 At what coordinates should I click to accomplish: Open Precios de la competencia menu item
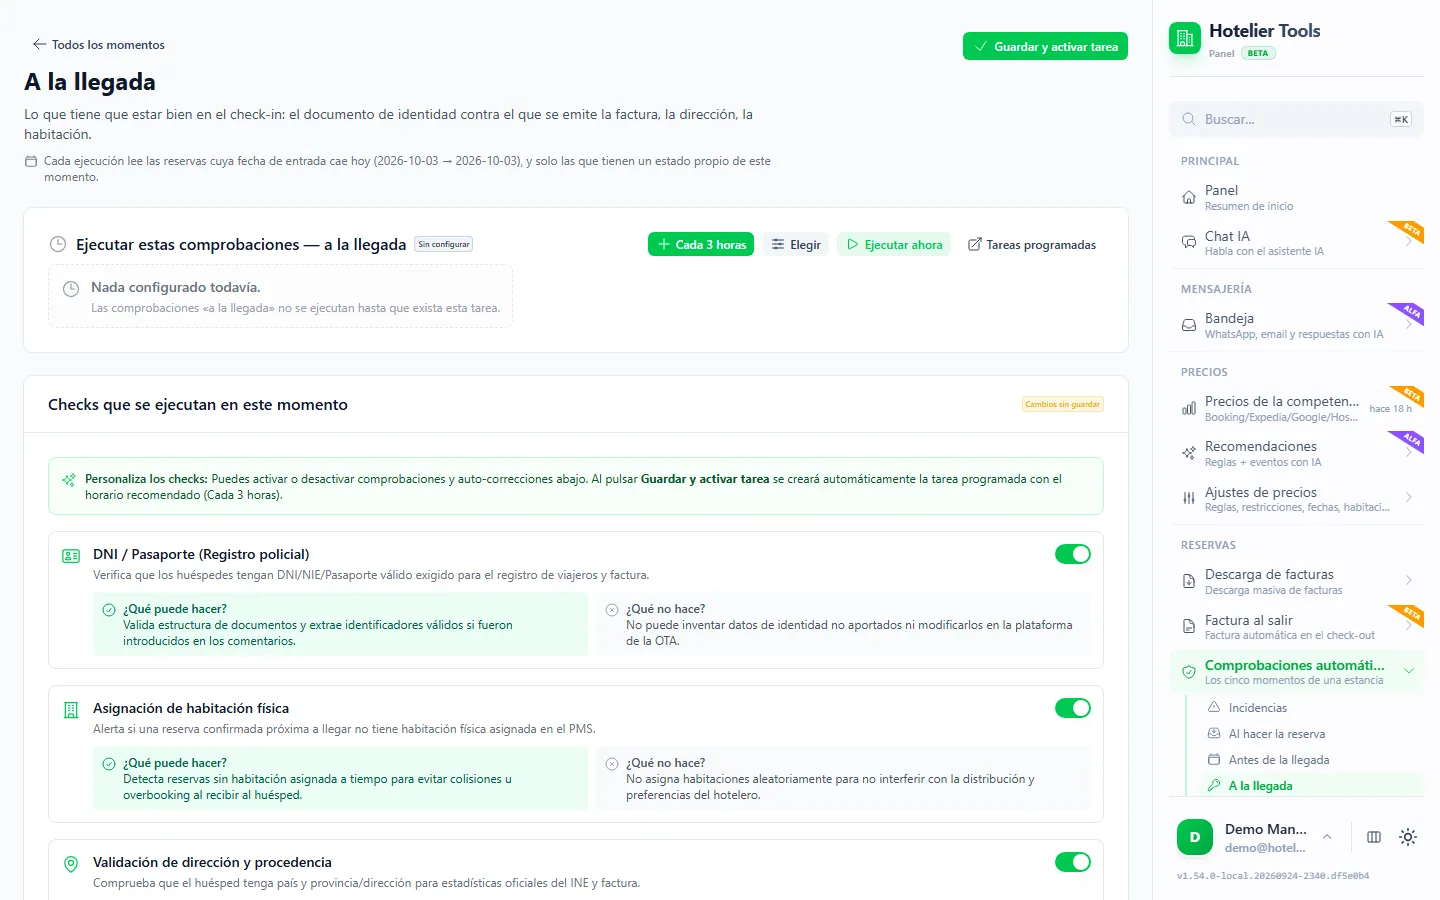pos(1296,408)
